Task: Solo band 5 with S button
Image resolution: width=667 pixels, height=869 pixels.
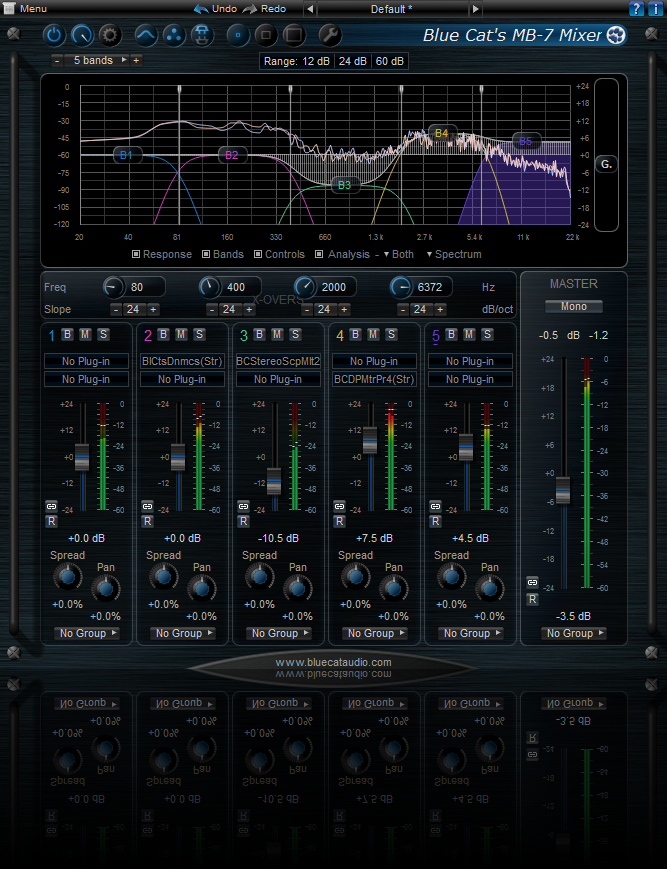Action: 488,334
